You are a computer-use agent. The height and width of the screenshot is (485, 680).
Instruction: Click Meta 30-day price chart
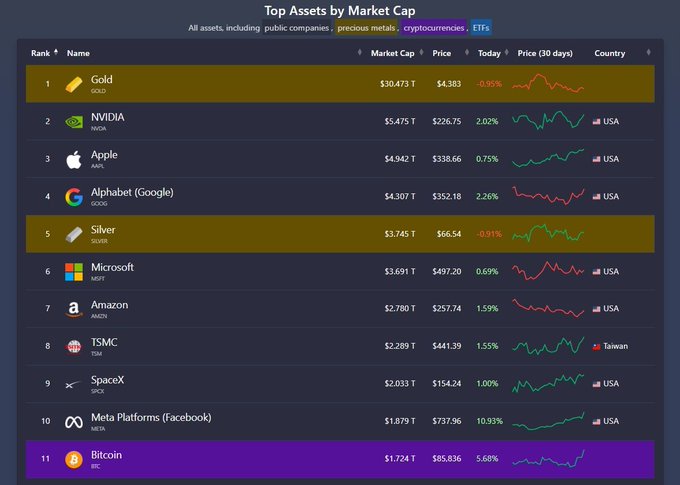point(548,421)
